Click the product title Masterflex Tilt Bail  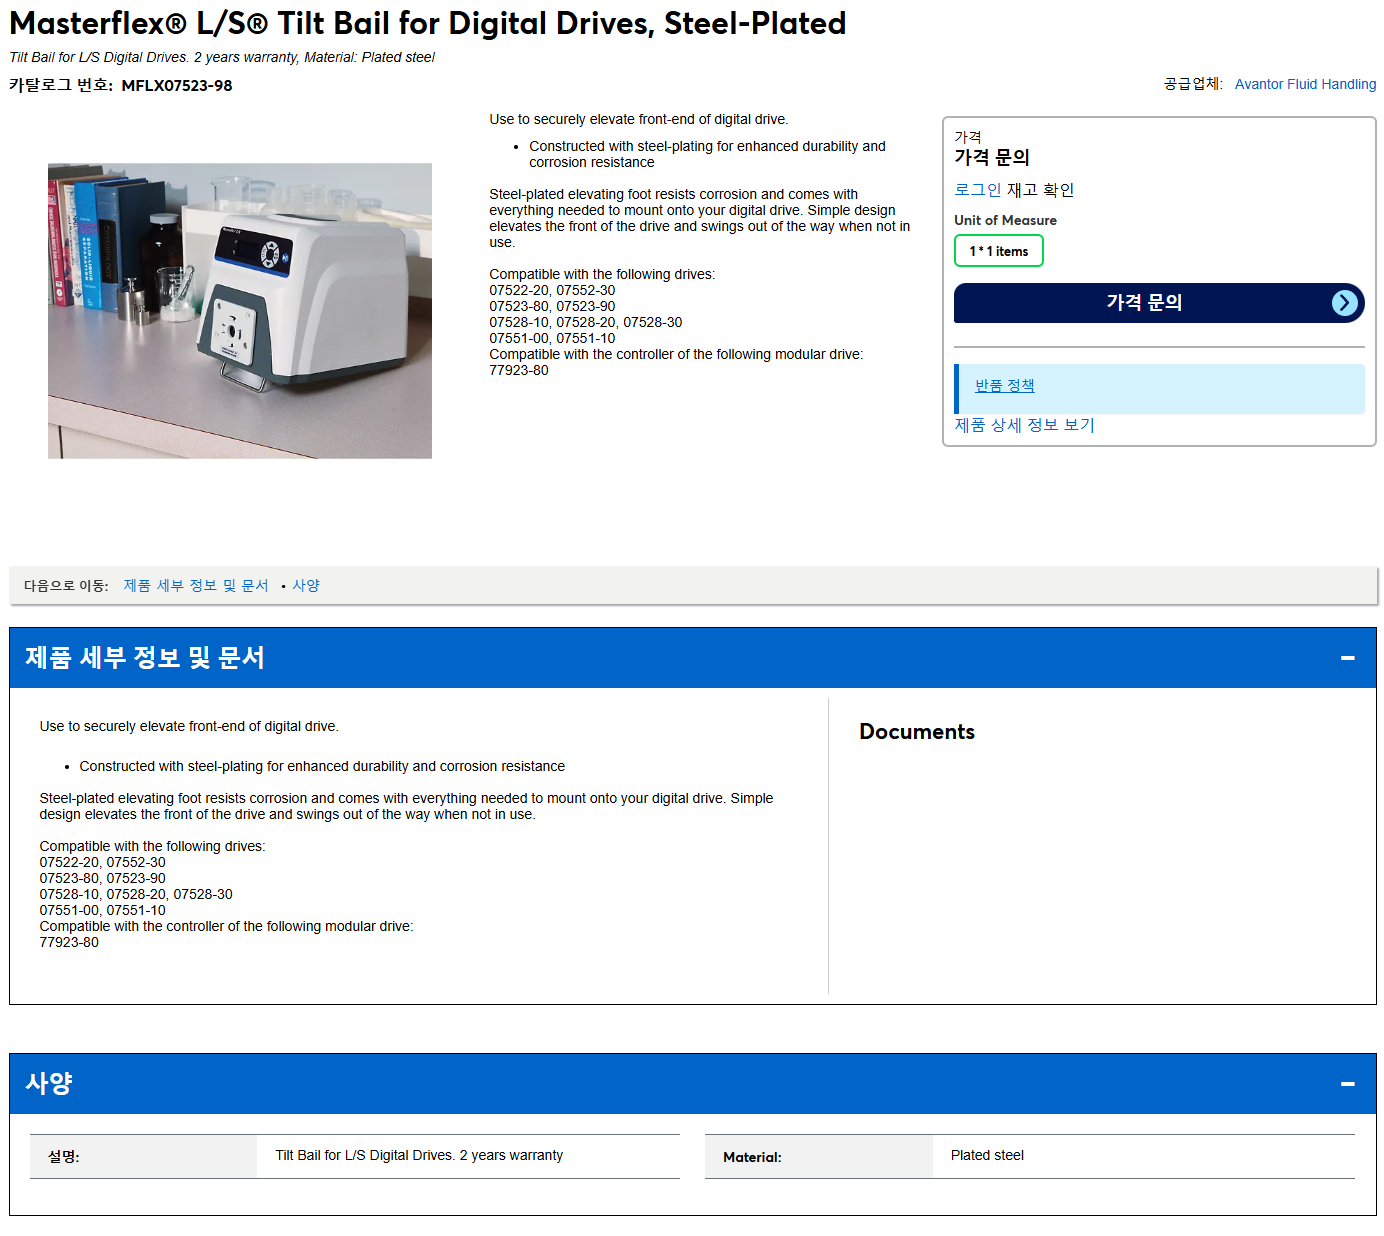tap(428, 23)
